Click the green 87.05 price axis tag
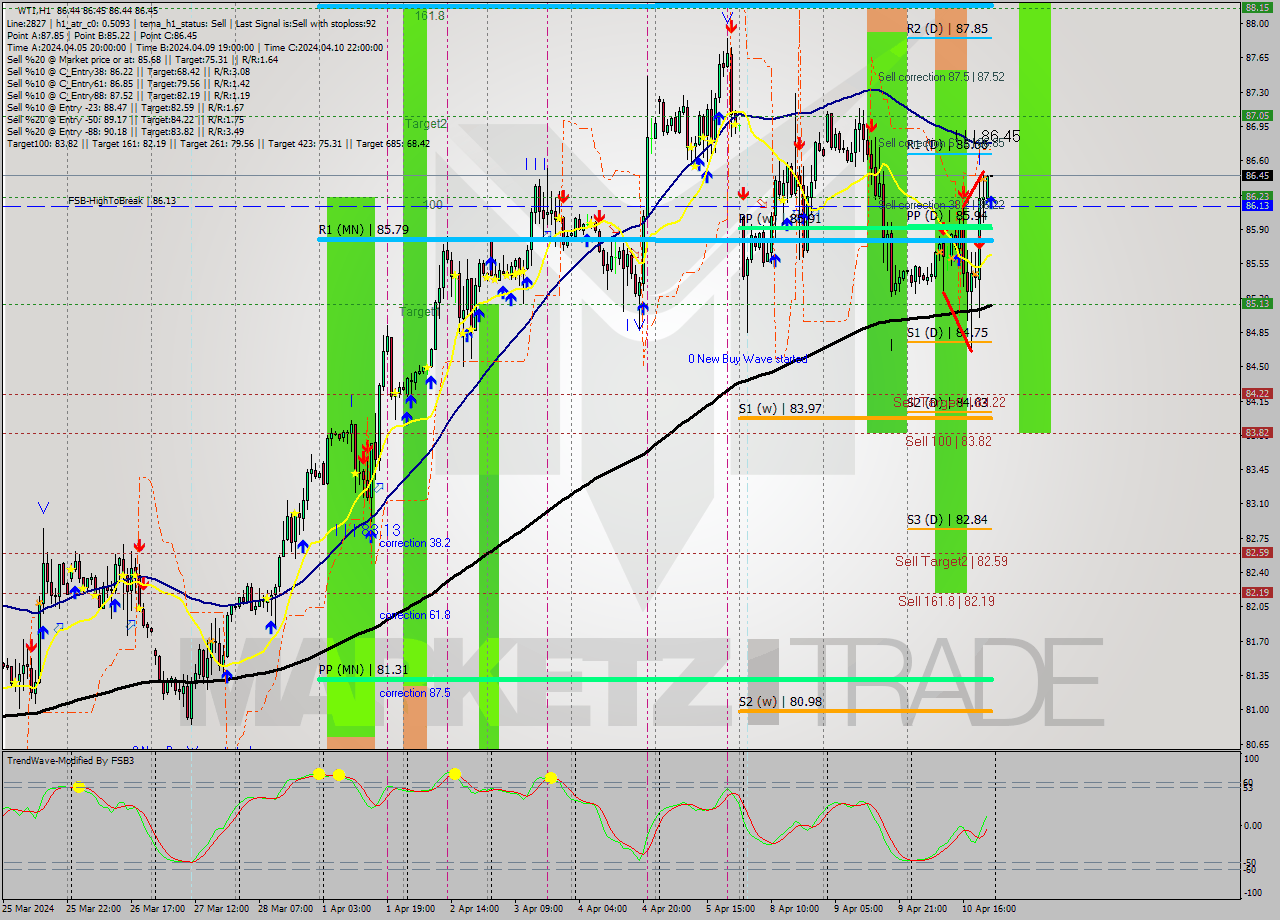This screenshot has width=1280, height=920. coord(1257,115)
